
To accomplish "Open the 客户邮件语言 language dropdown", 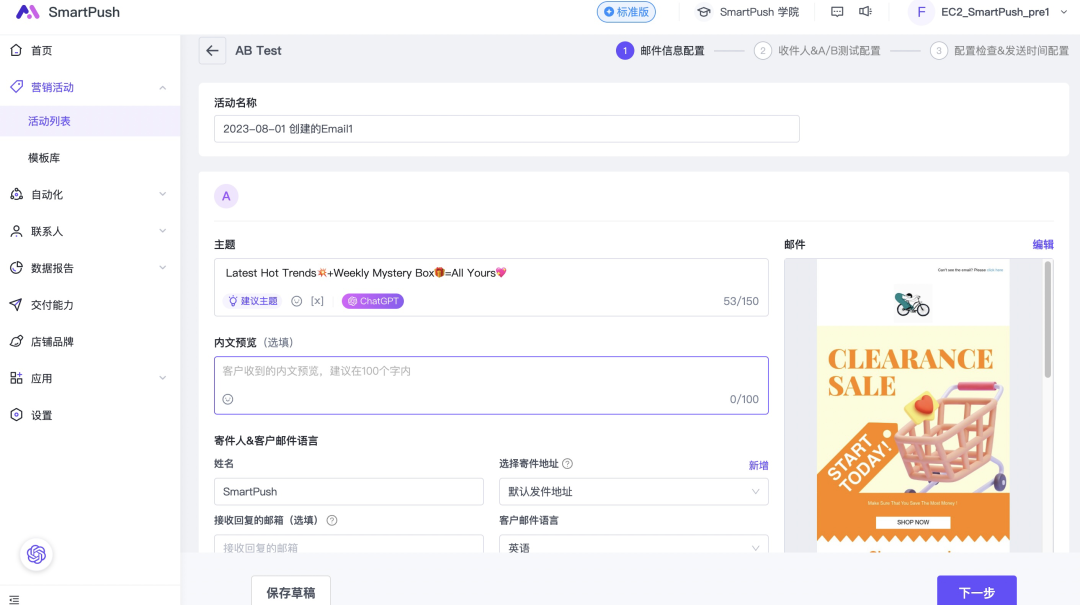I will (634, 547).
